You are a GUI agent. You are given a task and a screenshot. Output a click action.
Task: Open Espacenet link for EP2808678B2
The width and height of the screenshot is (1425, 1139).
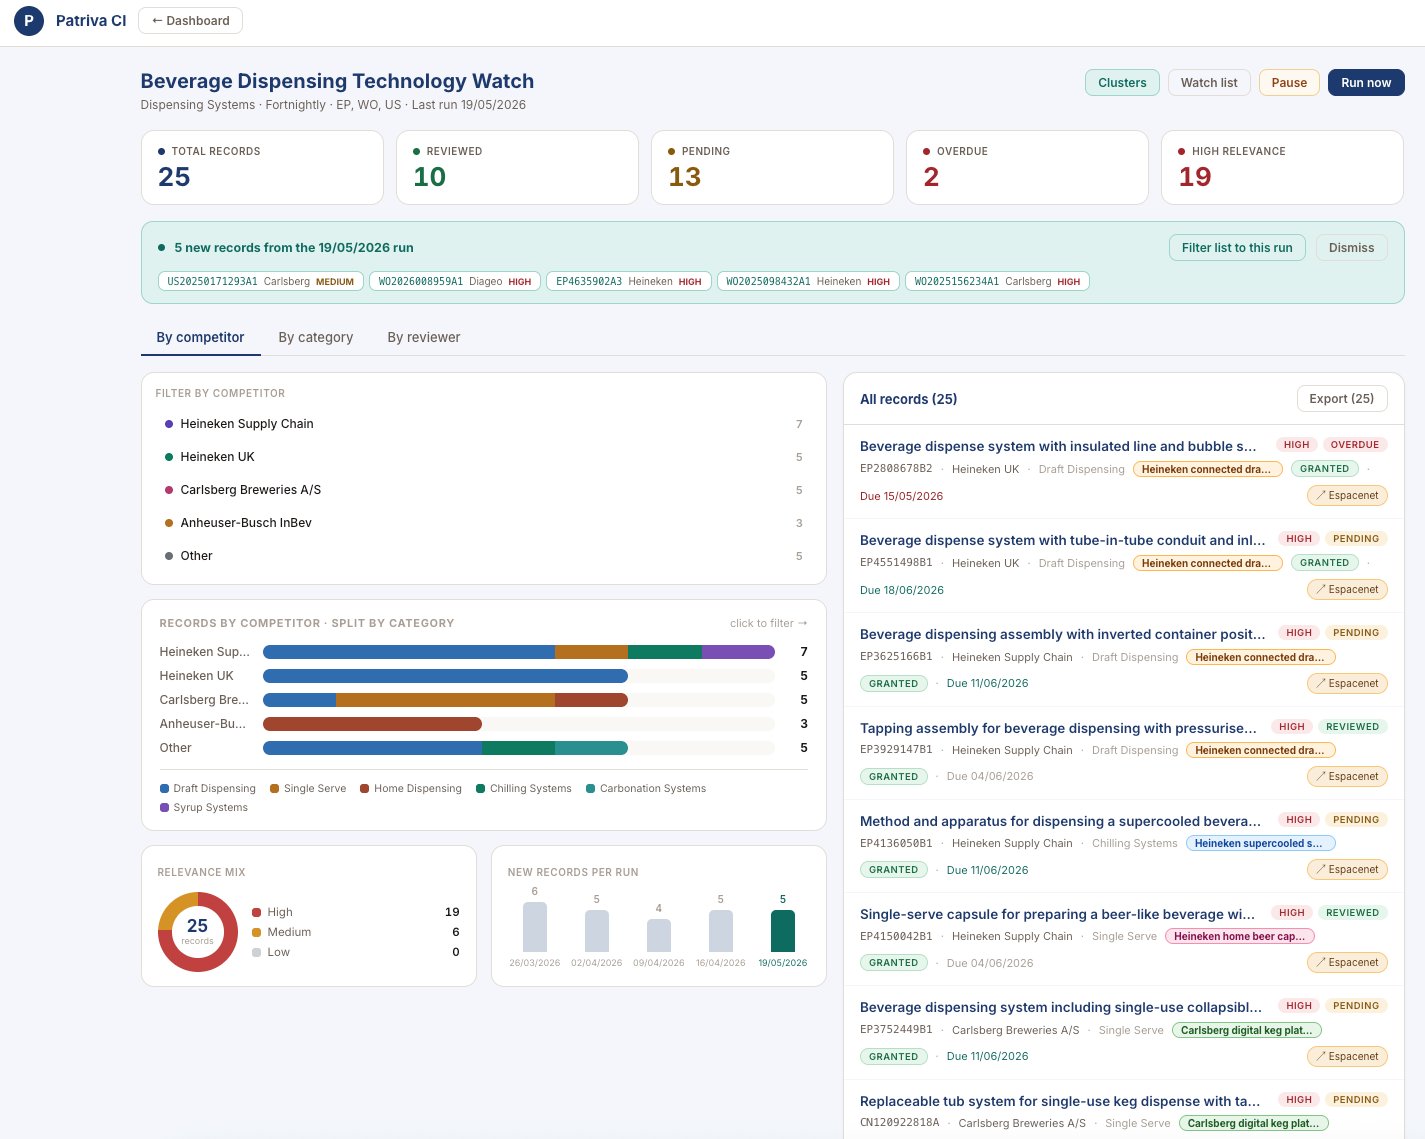pos(1347,496)
